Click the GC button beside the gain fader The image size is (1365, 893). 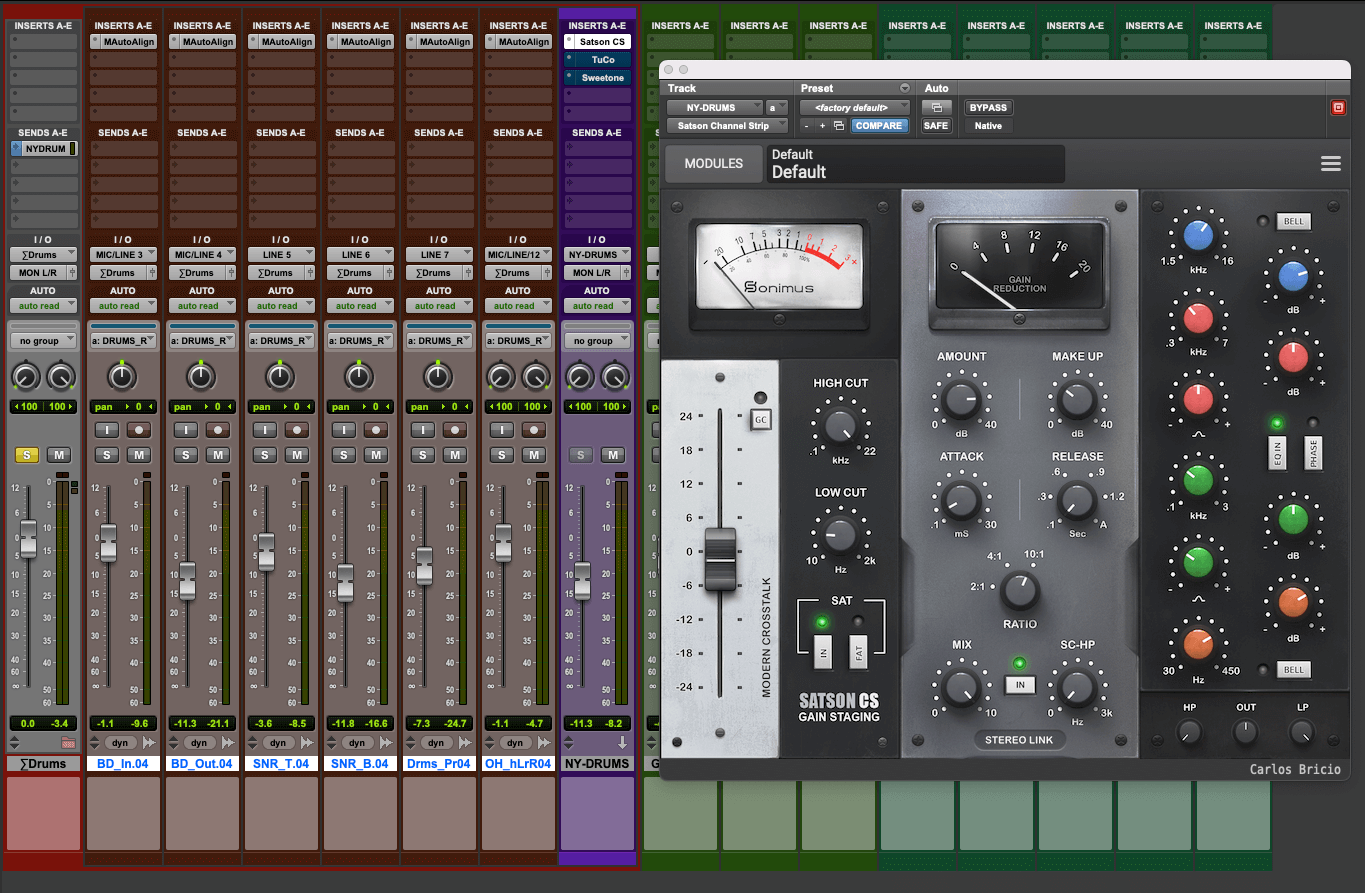click(x=760, y=419)
